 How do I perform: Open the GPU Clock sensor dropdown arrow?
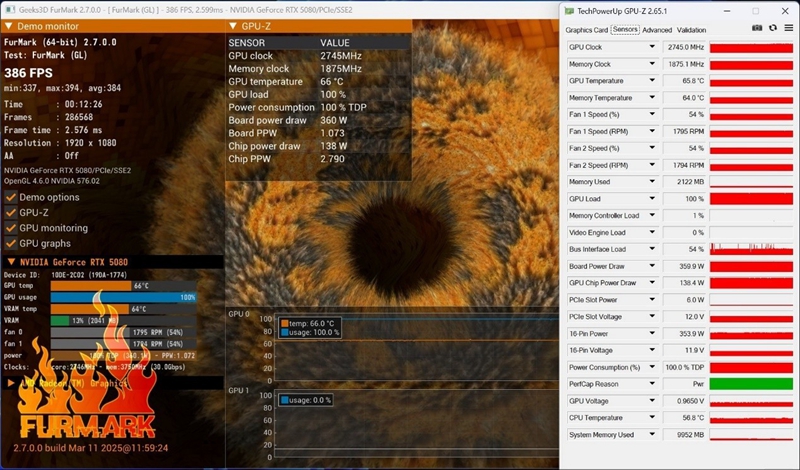(x=652, y=48)
